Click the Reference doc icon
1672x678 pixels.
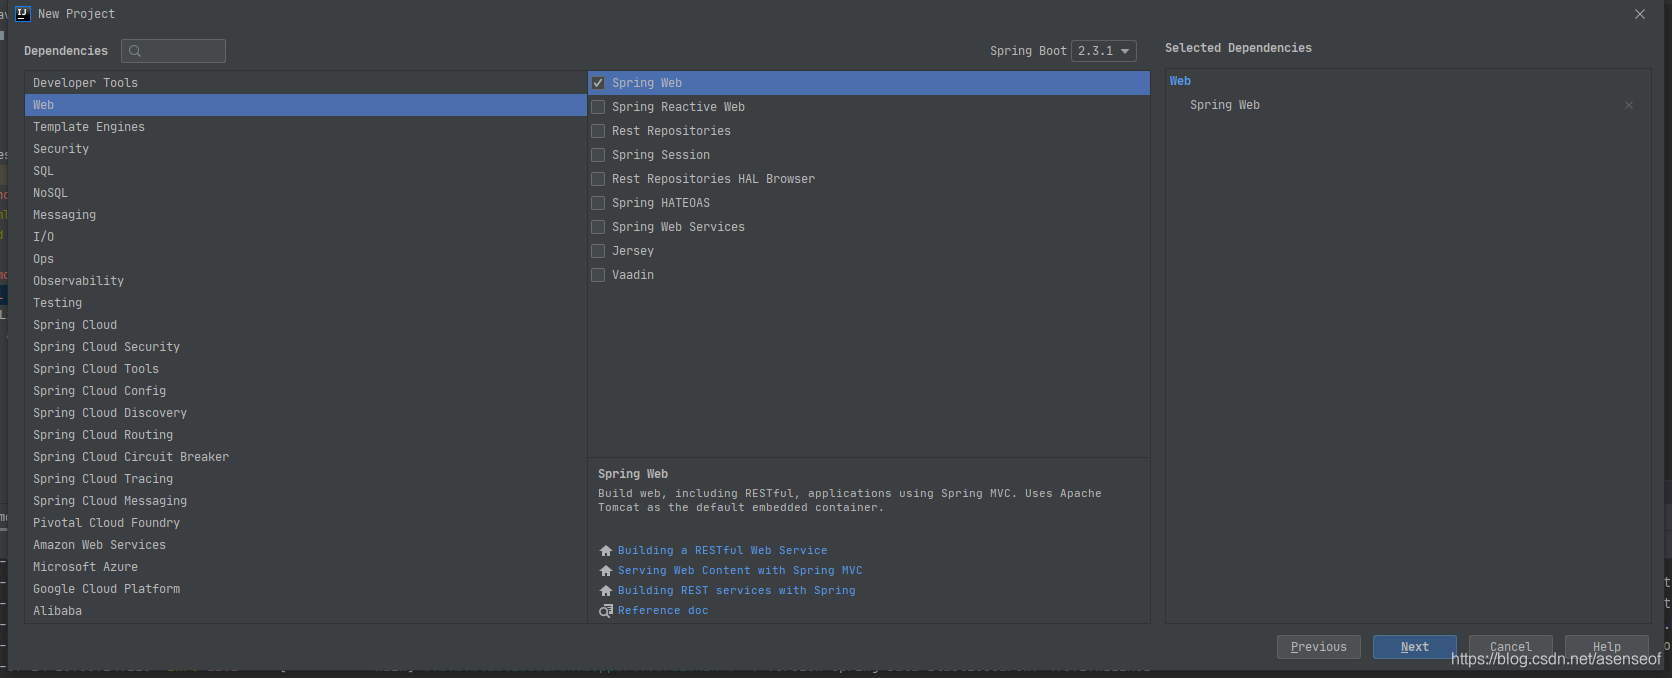click(x=605, y=611)
